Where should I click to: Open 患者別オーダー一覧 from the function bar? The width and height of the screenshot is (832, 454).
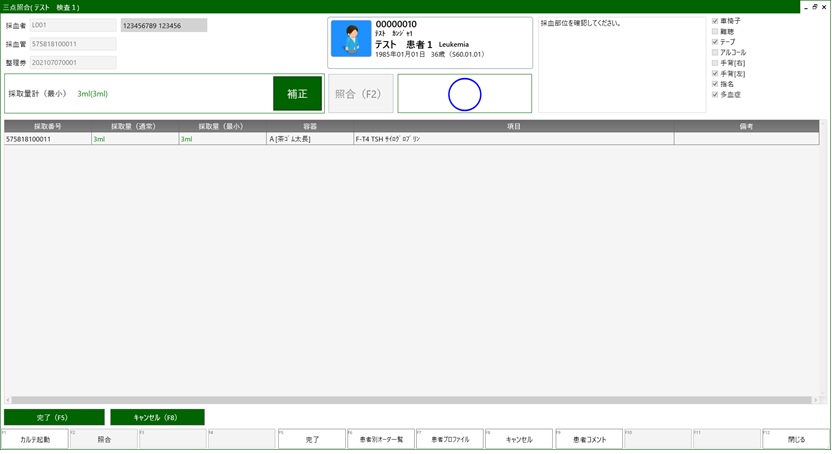[381, 439]
